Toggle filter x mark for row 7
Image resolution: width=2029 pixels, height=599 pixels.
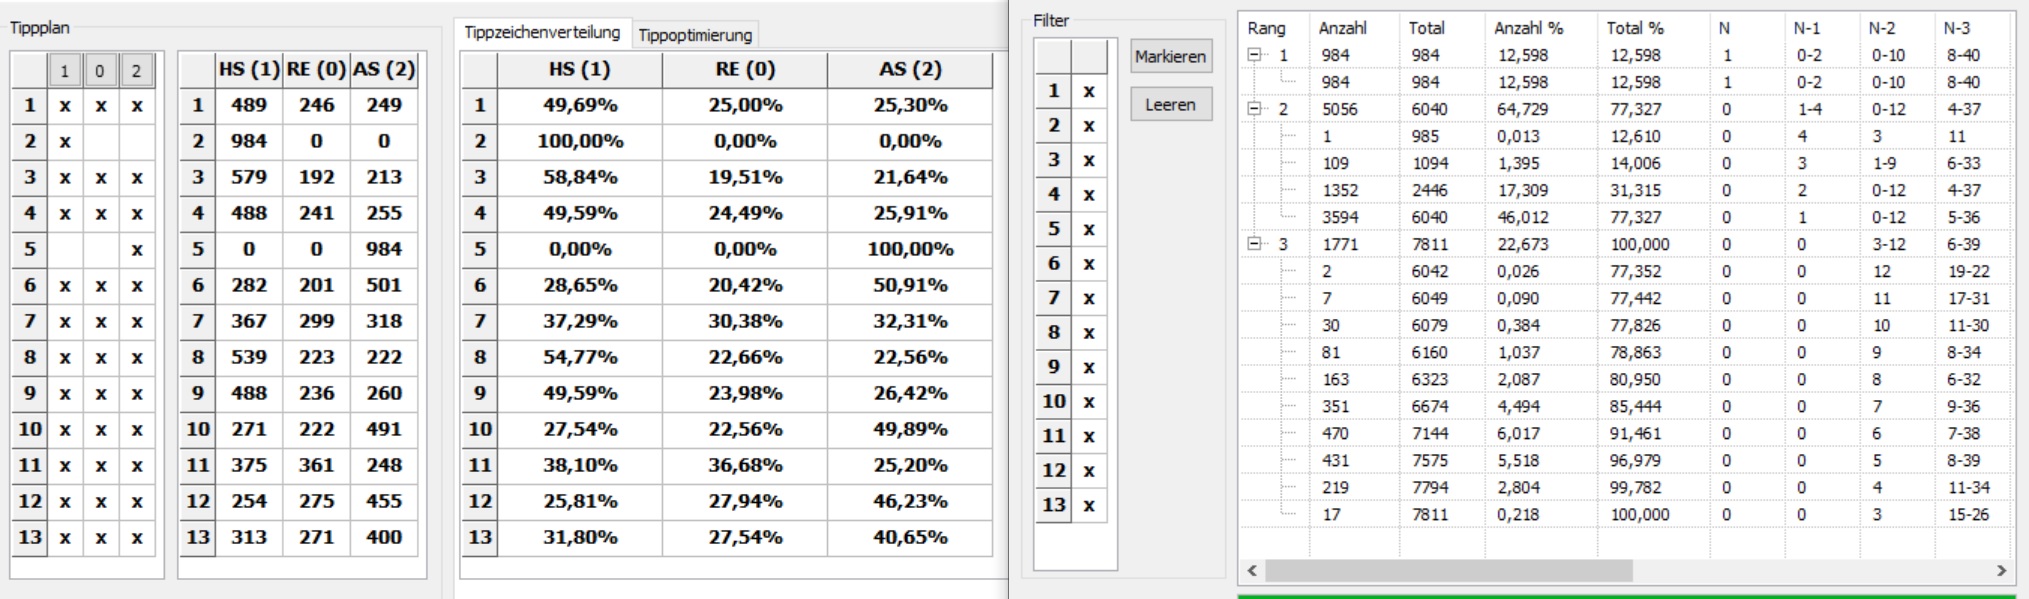click(1089, 298)
